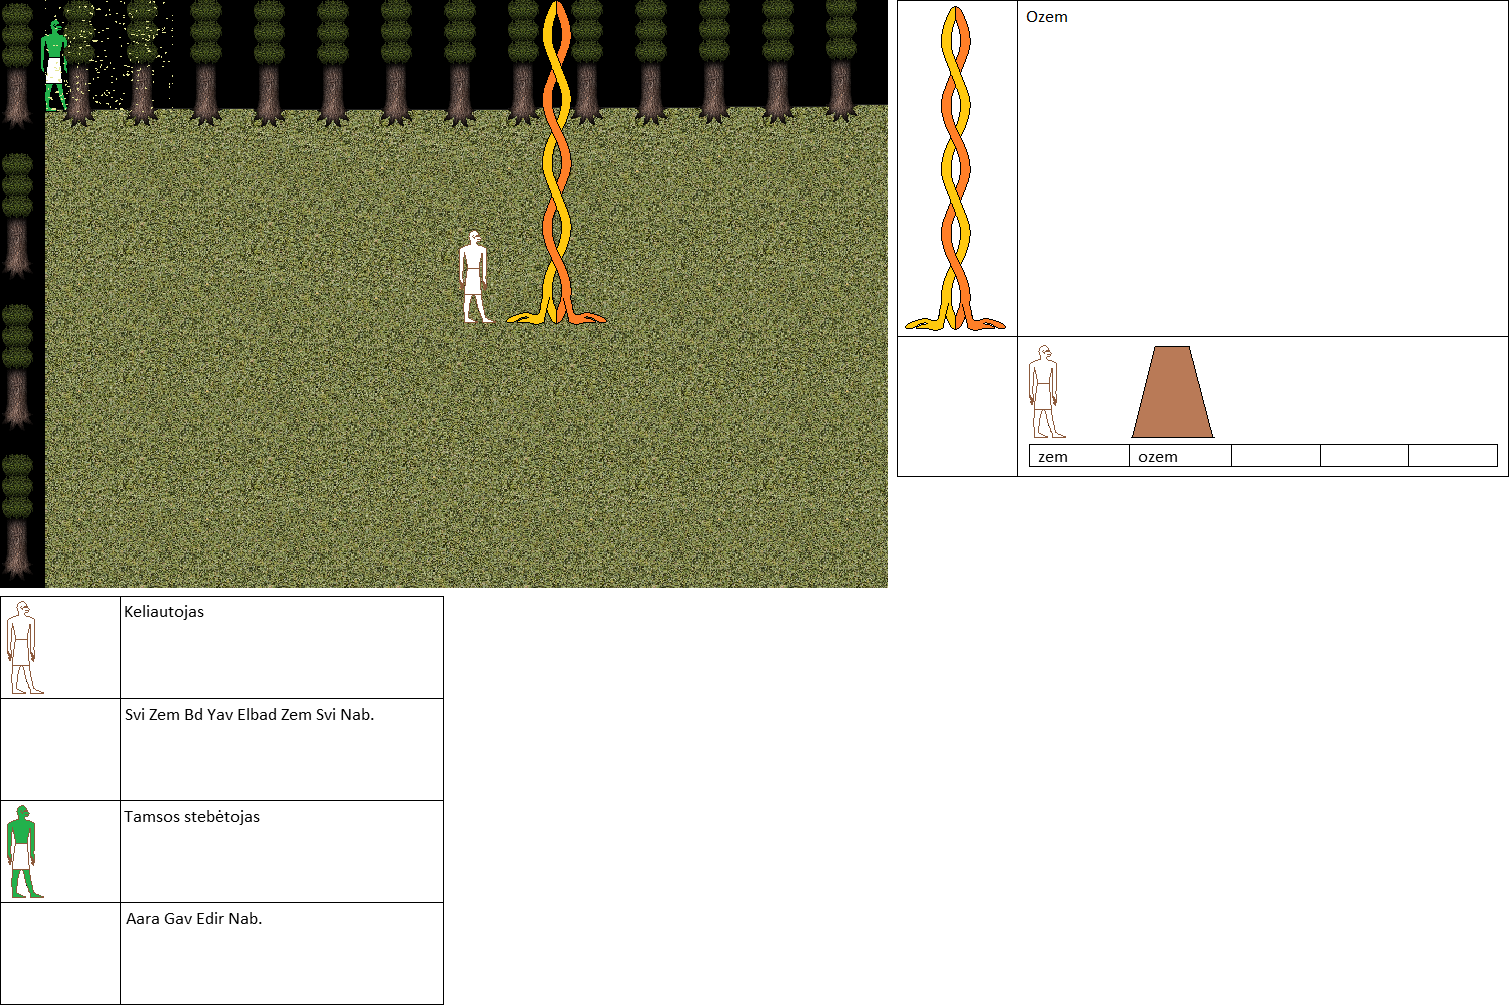Select the large twisted tree image beside Ozem

[x=956, y=168]
